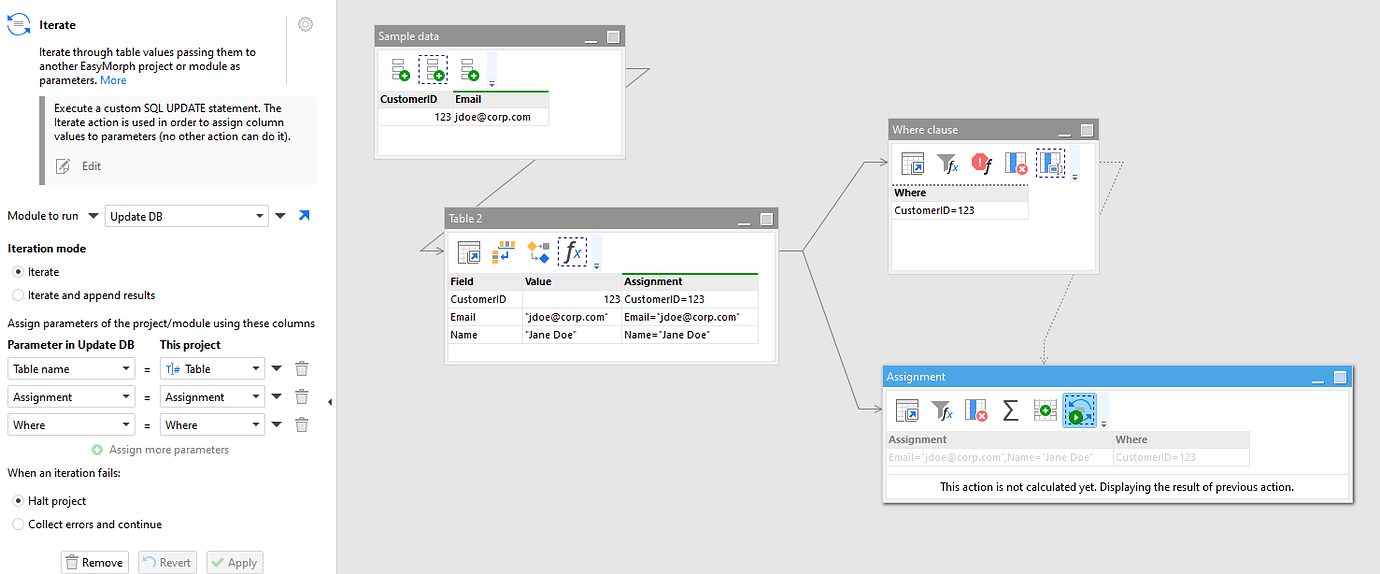This screenshot has width=1380, height=574.
Task: Select Iterate and append results option
Action: pos(18,295)
